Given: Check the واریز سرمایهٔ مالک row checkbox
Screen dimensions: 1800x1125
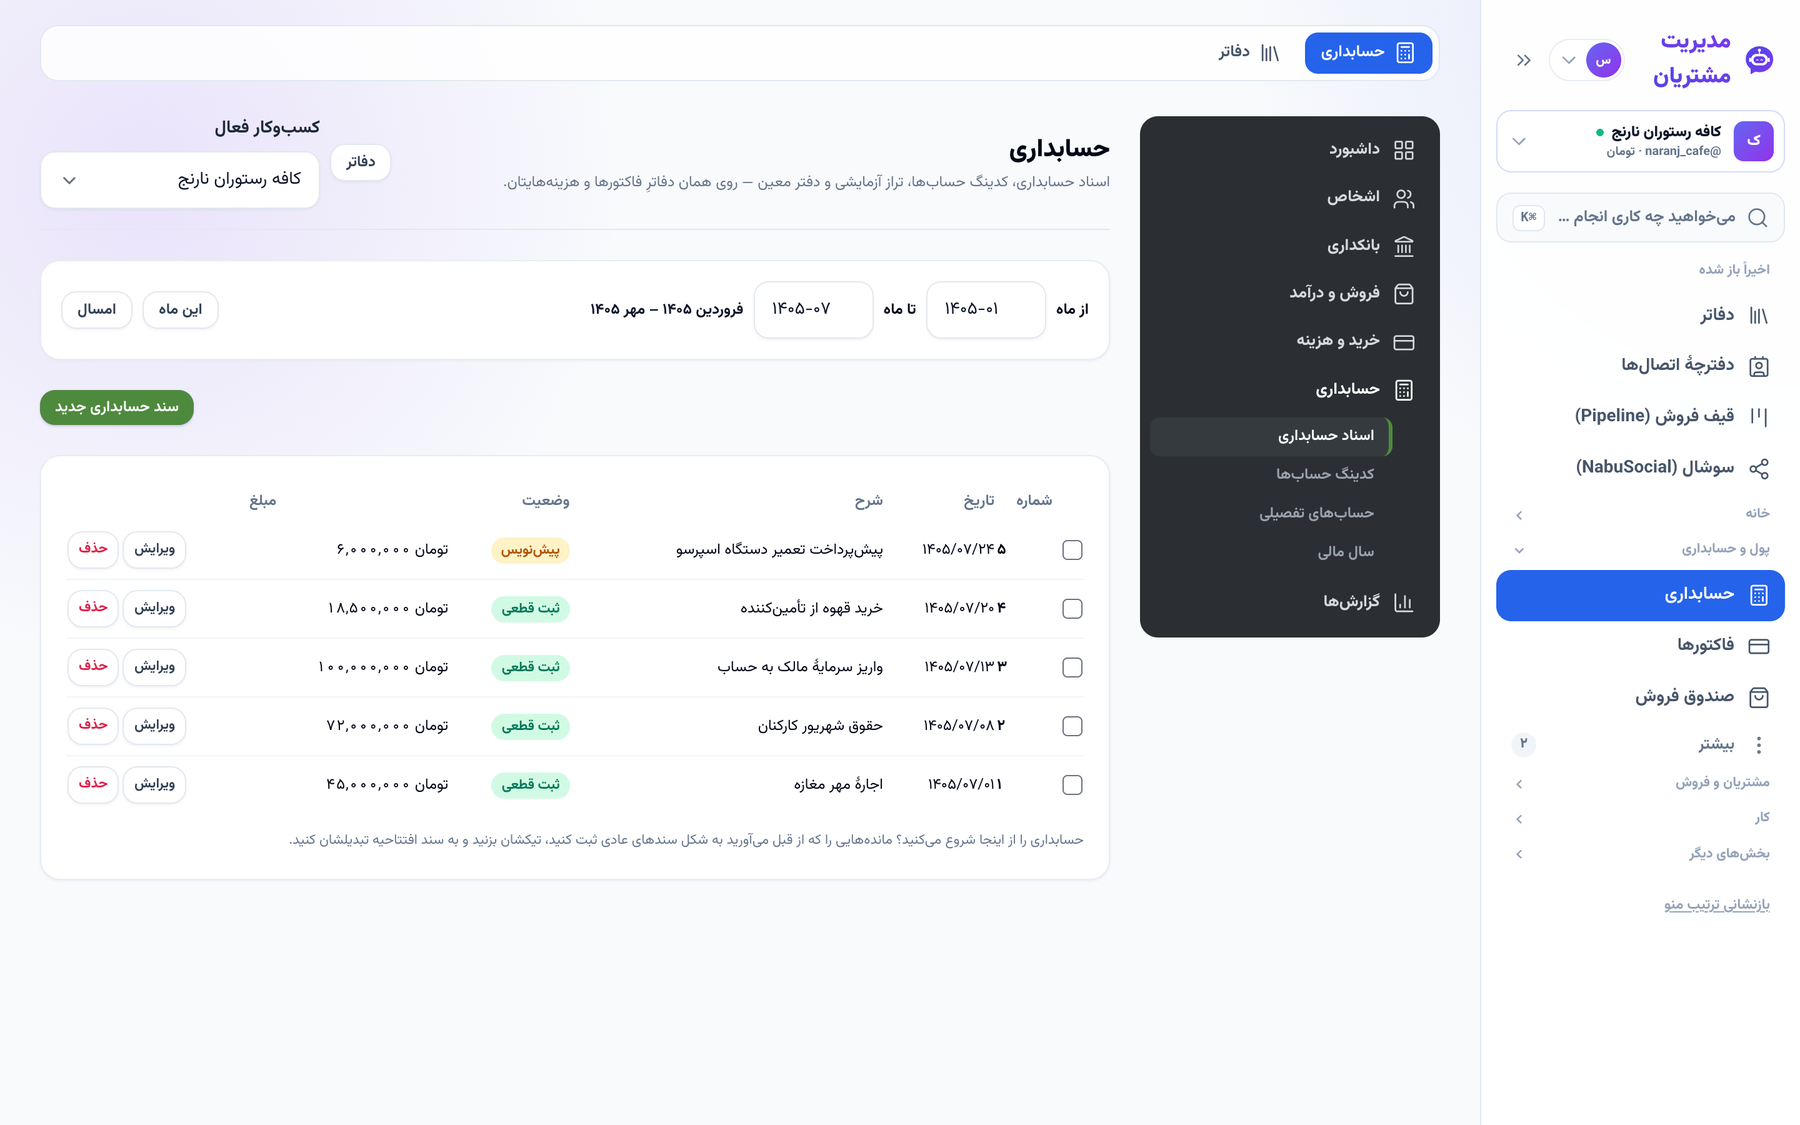Looking at the screenshot, I should (1072, 668).
